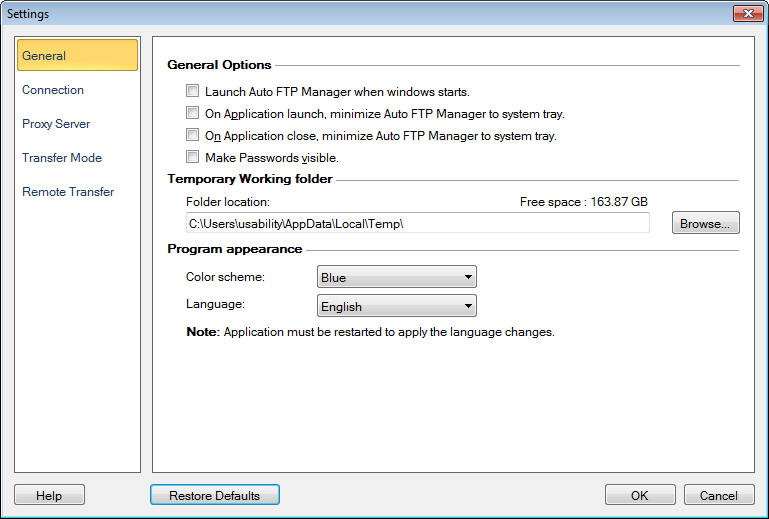This screenshot has width=769, height=519.
Task: Toggle Make Passwords visible checkbox
Action: pos(192,157)
